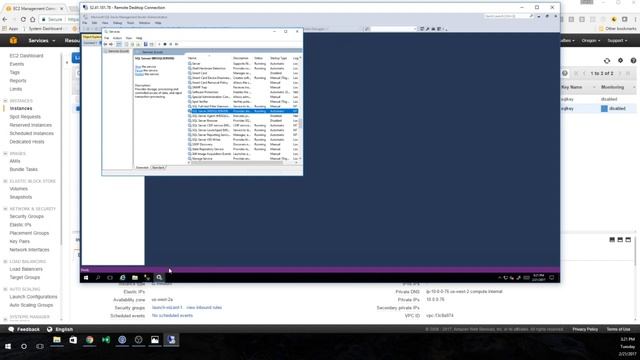
Task: Open Events in EC2 sidebar
Action: (17, 64)
